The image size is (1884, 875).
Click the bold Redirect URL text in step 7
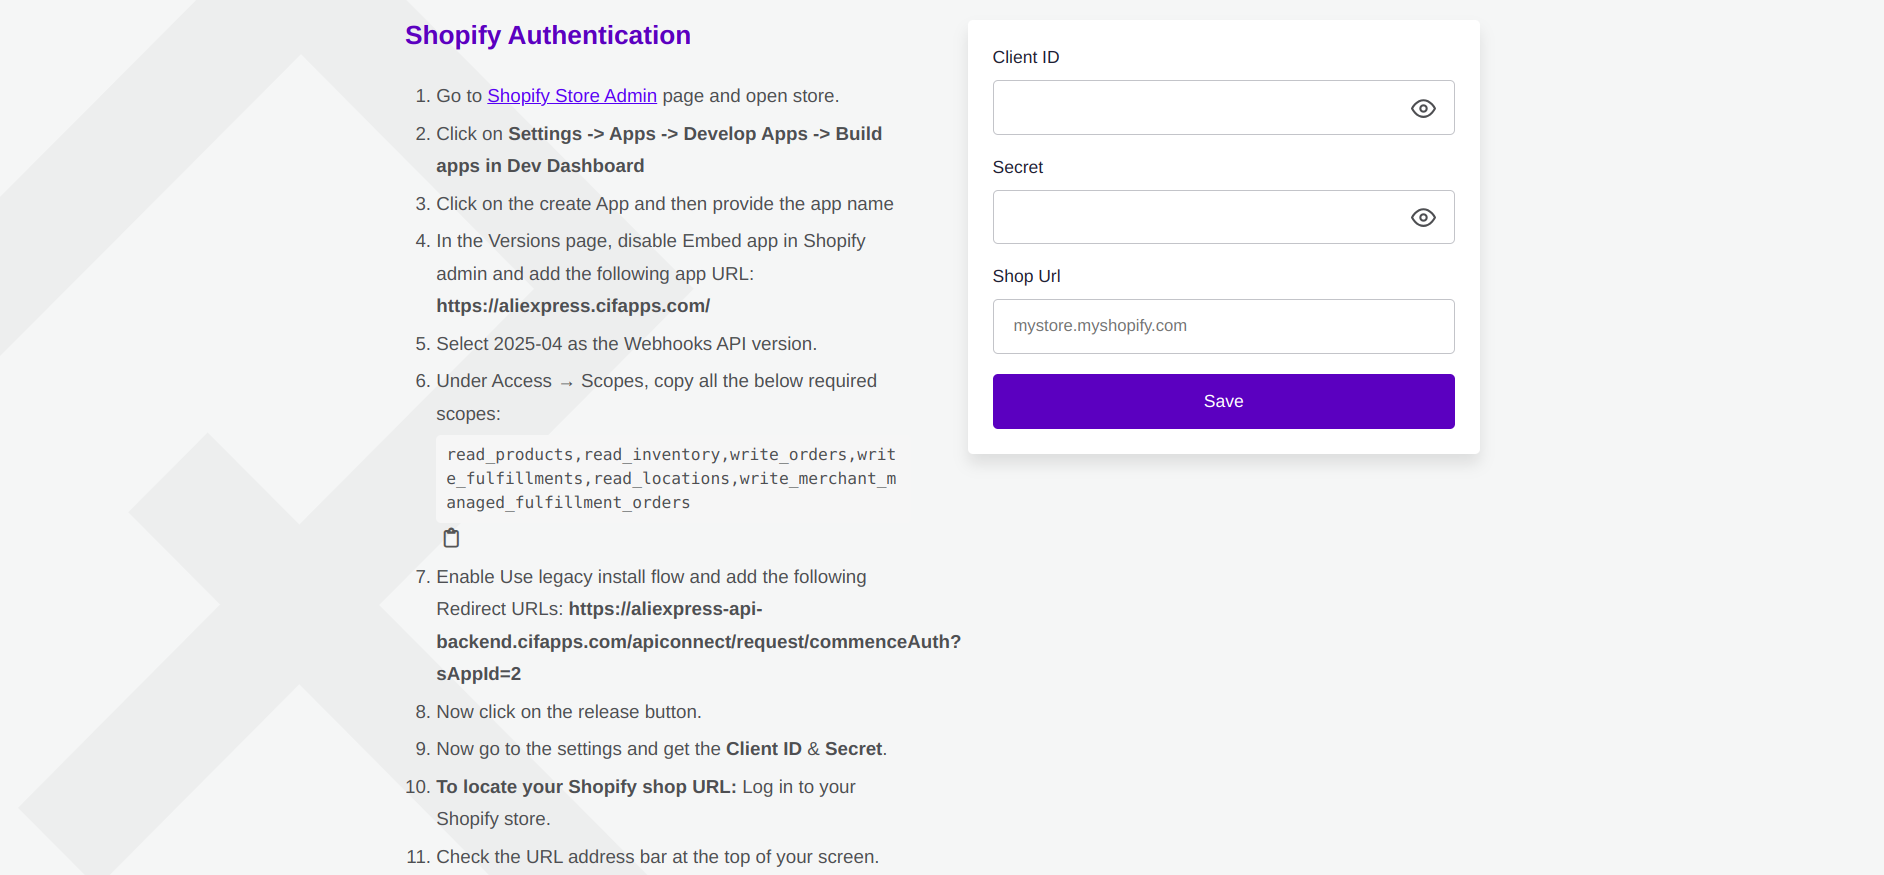coord(698,642)
